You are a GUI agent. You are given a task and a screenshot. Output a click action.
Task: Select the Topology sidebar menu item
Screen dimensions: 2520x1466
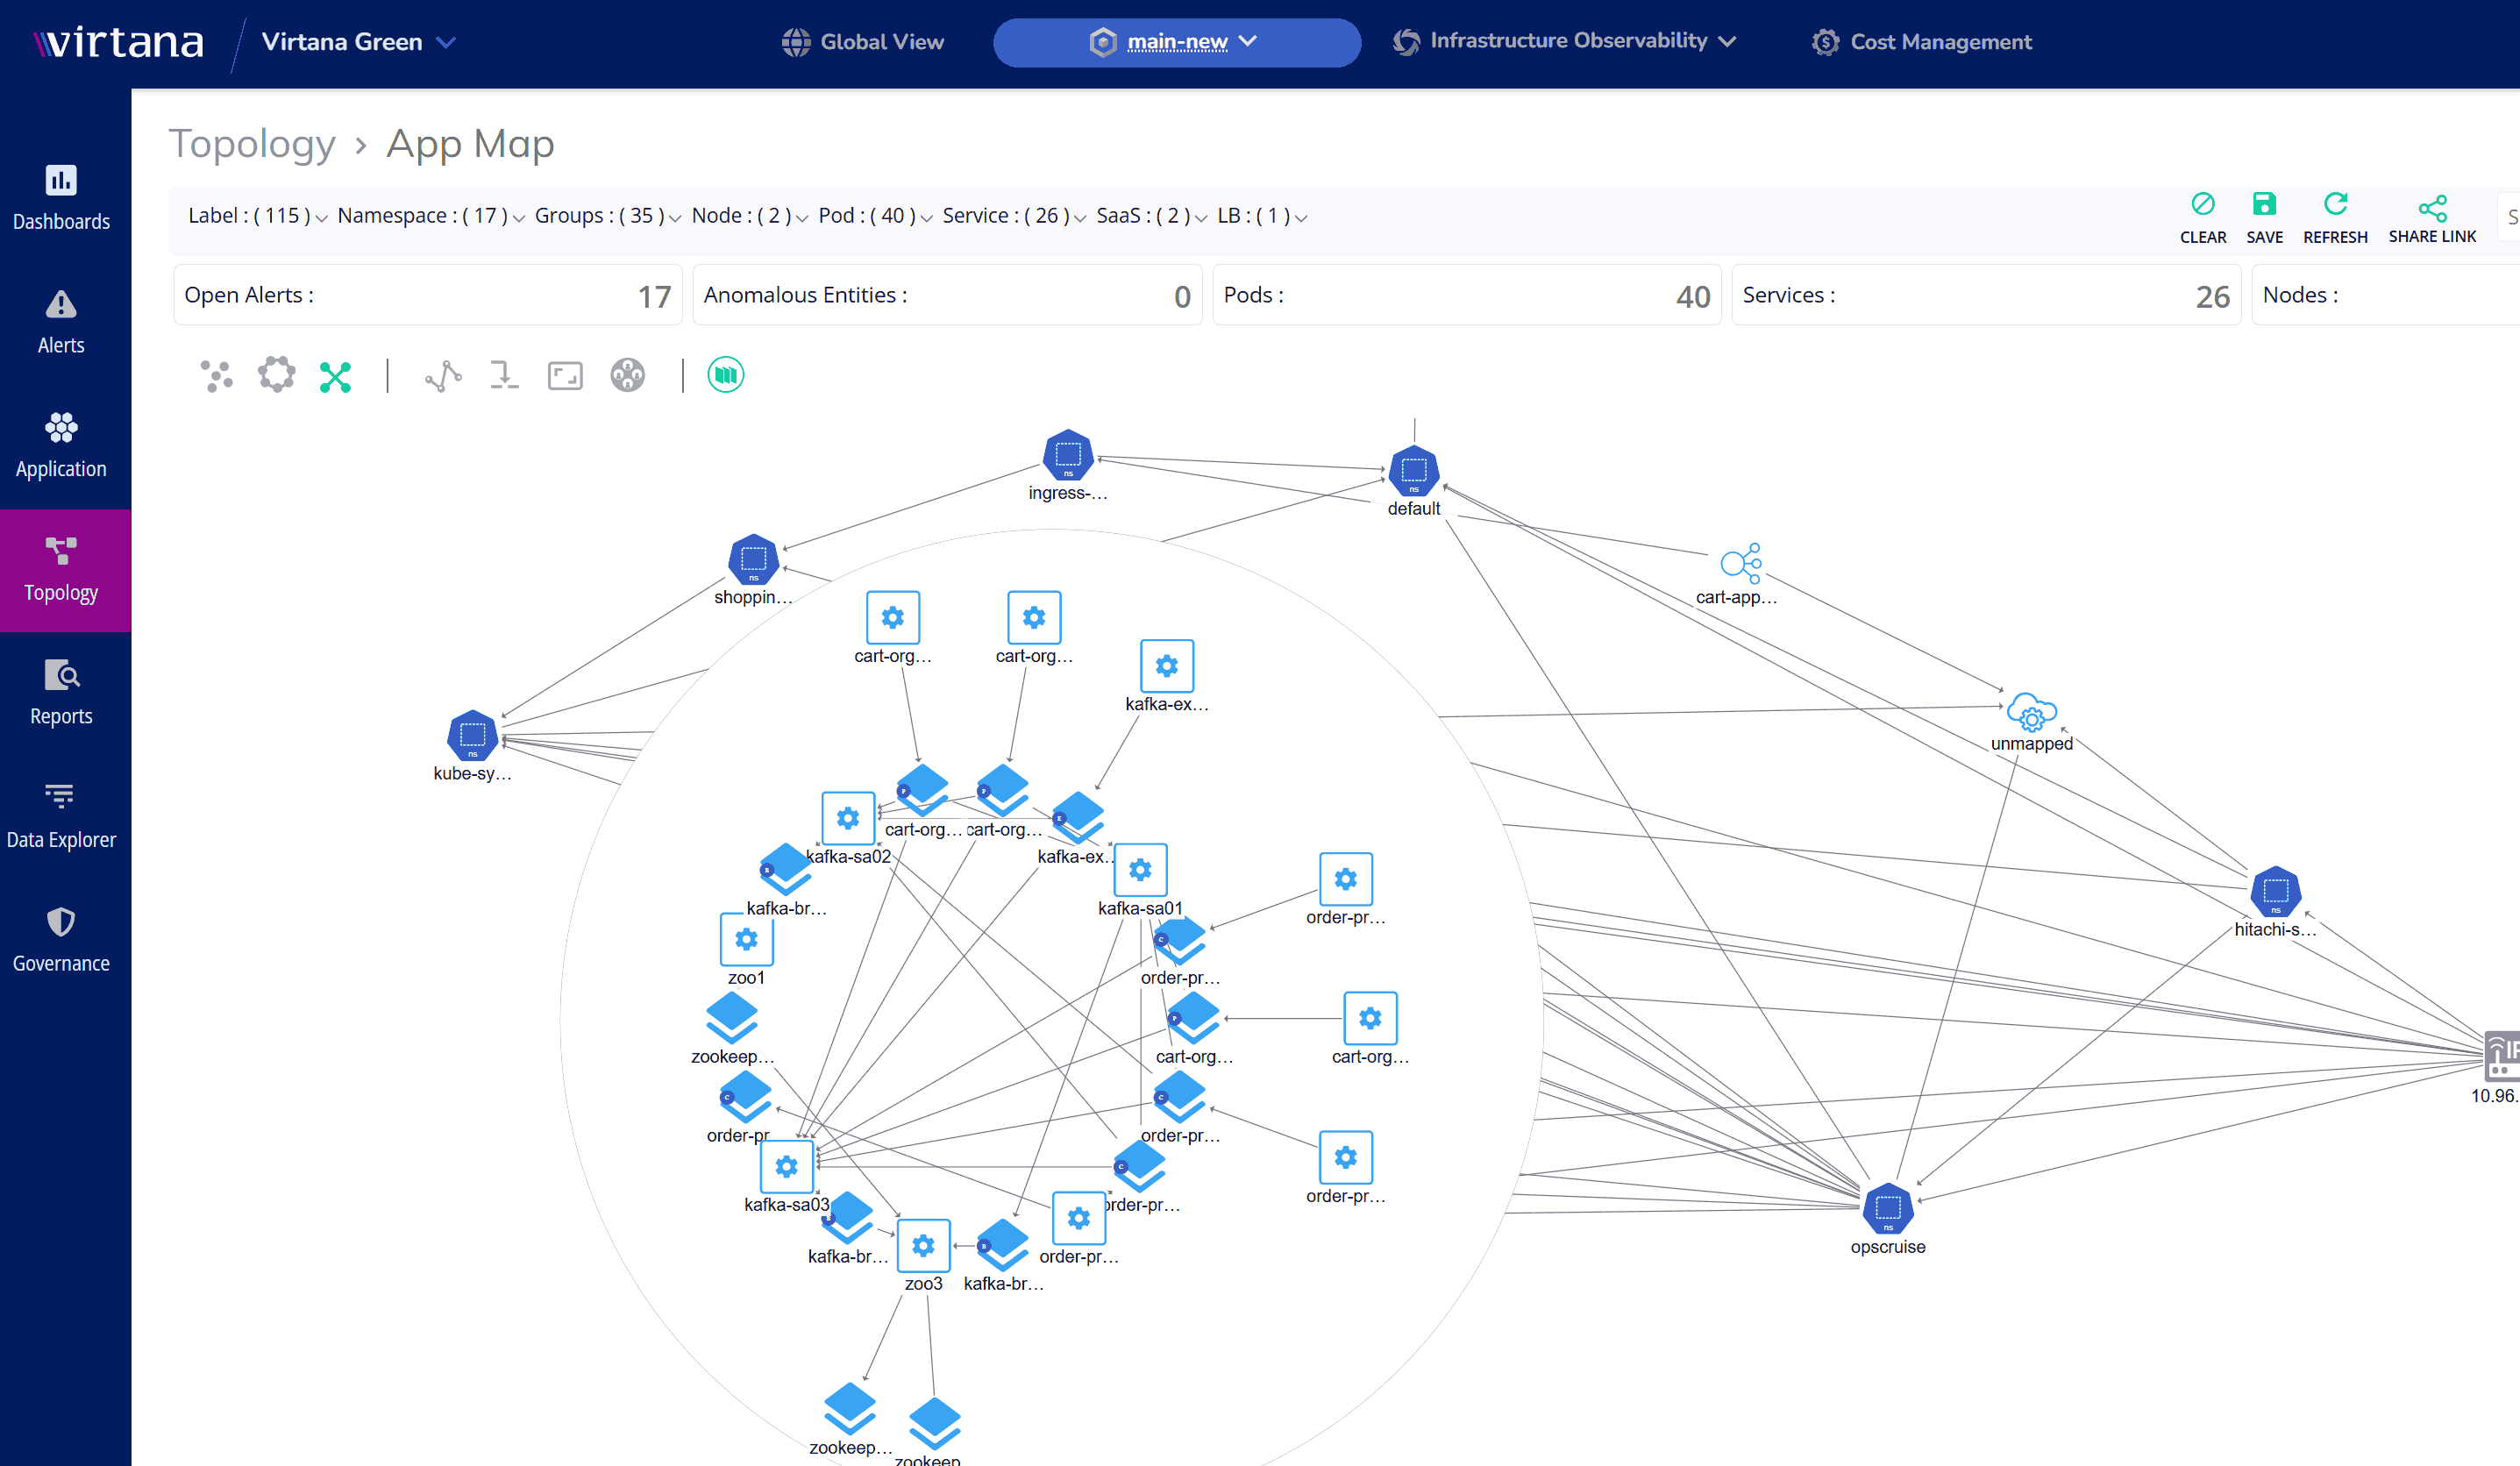pyautogui.click(x=65, y=570)
